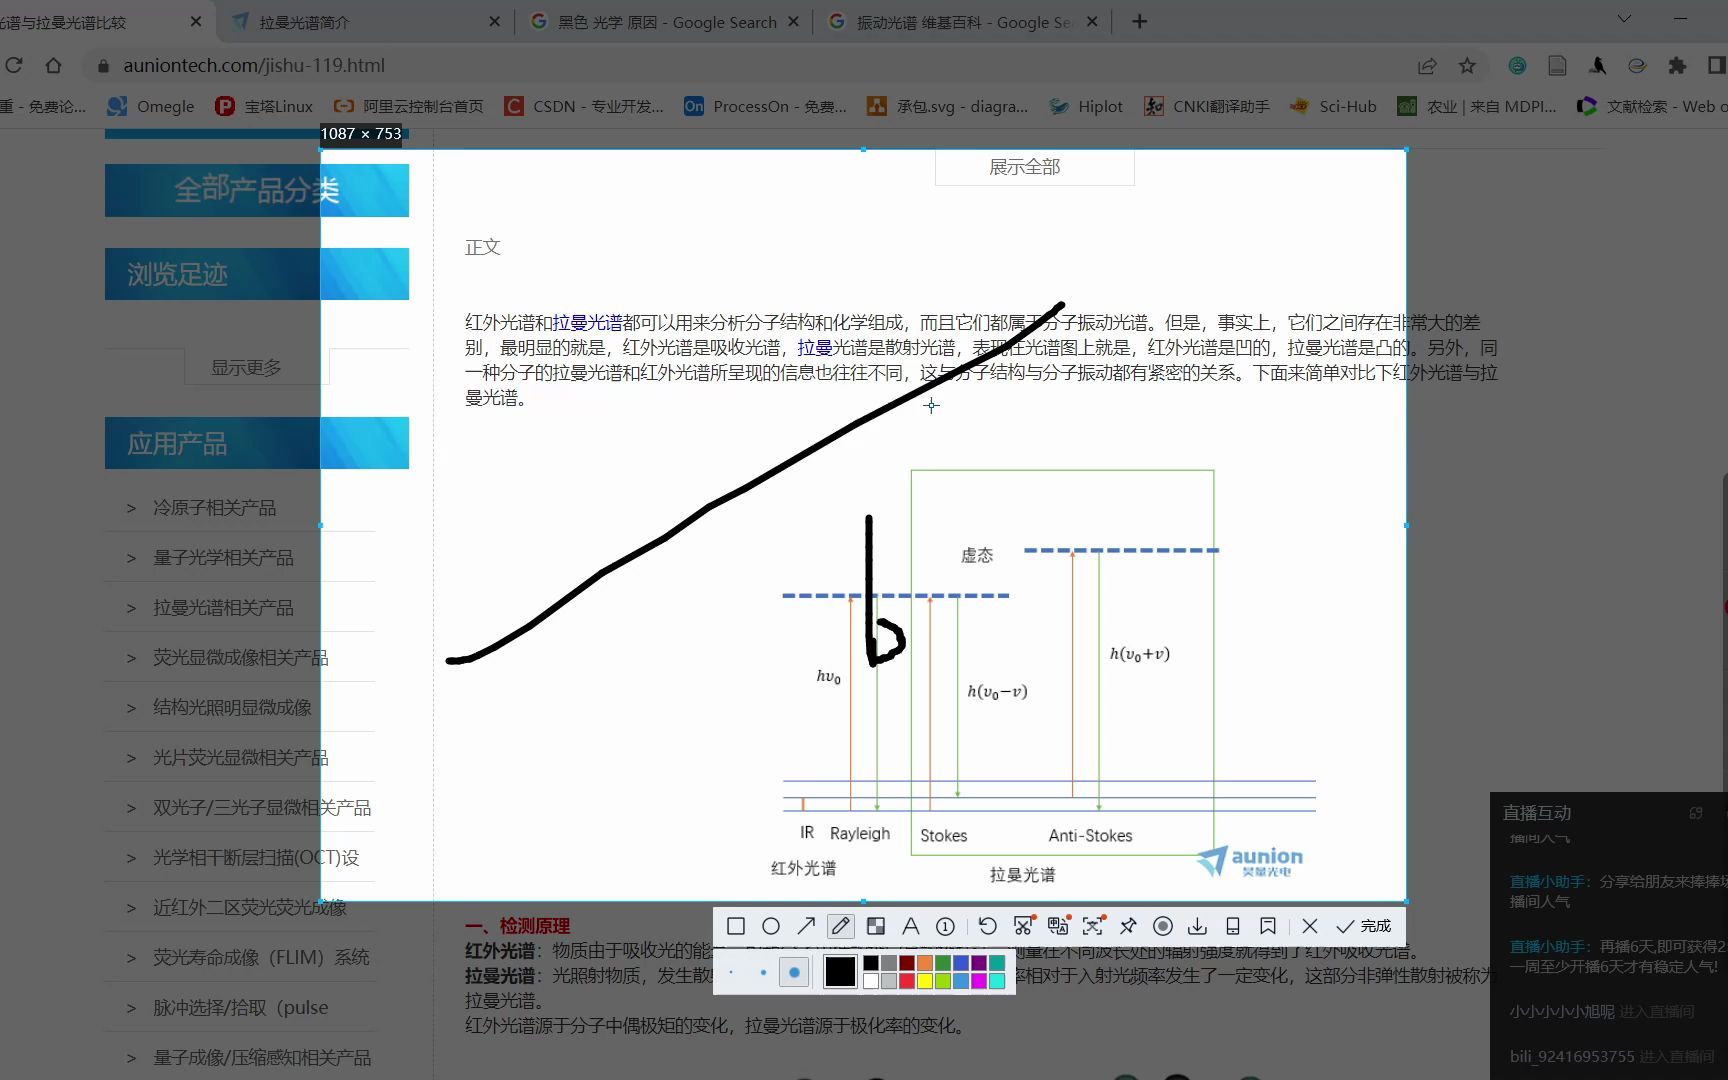The height and width of the screenshot is (1080, 1728).
Task: Click the scissors long-screenshot icon
Action: [1023, 926]
